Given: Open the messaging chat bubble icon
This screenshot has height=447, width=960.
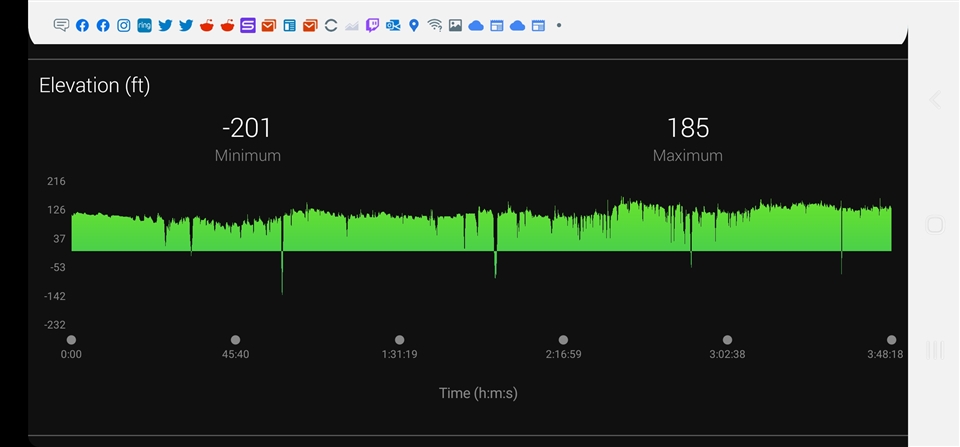Looking at the screenshot, I should pos(61,25).
